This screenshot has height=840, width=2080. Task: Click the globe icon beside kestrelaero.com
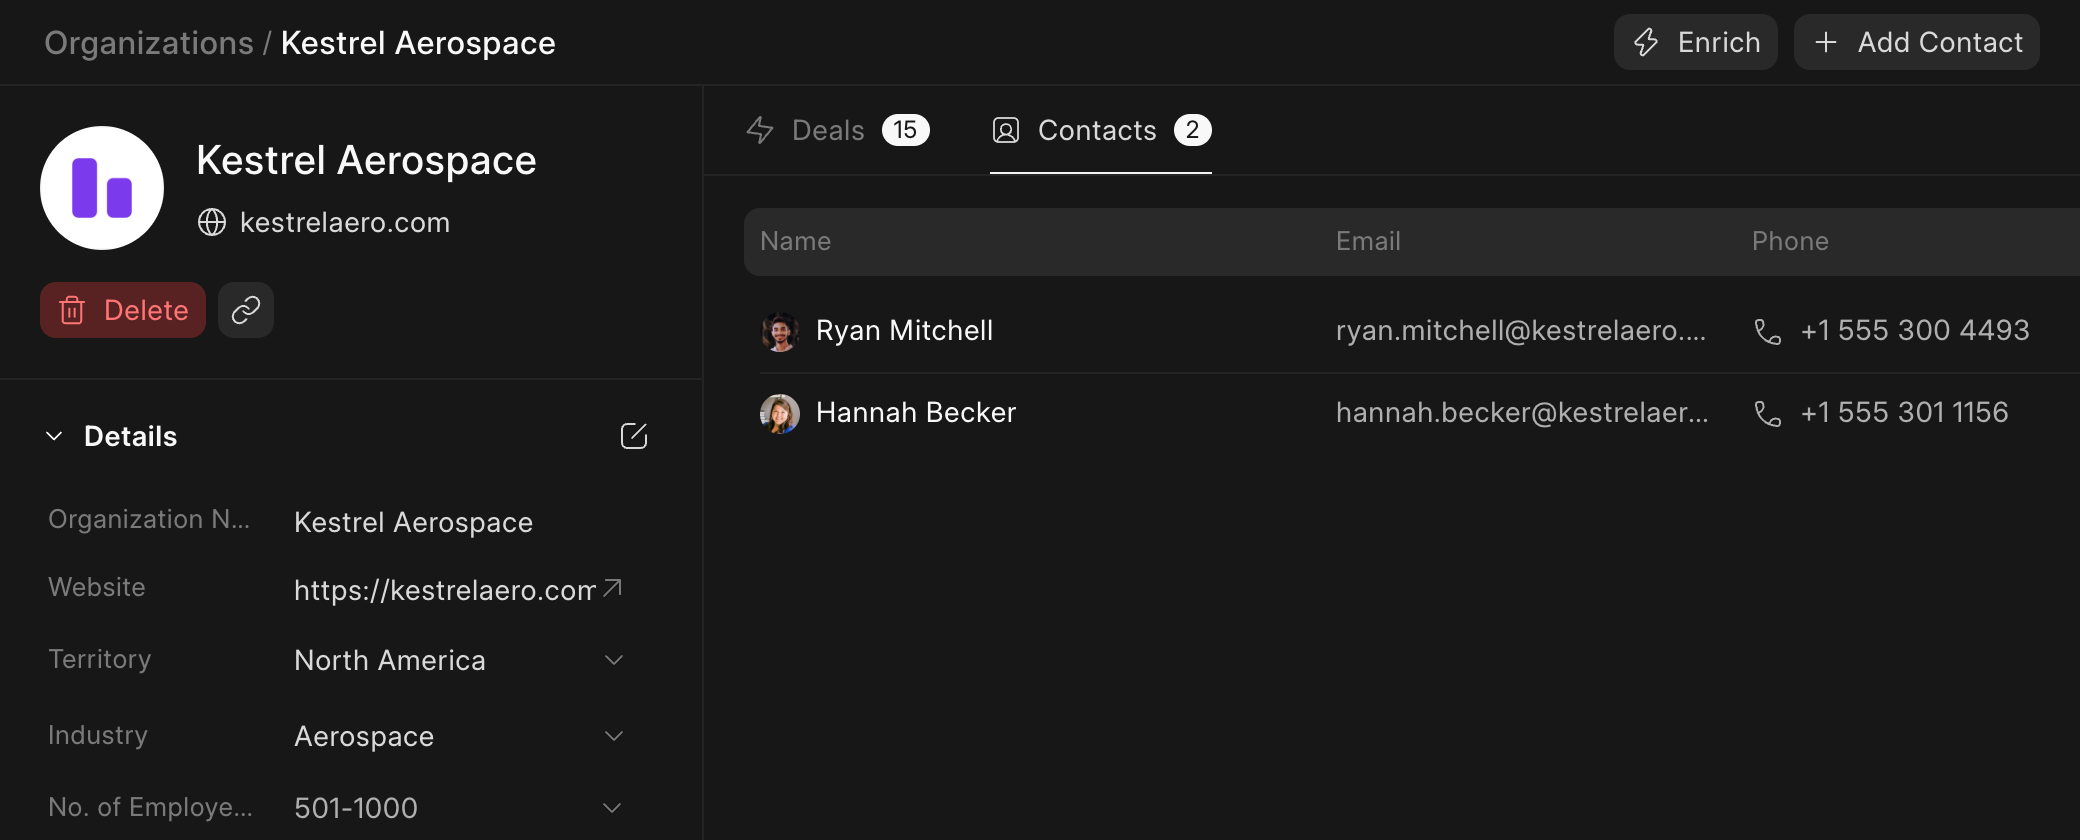(212, 222)
